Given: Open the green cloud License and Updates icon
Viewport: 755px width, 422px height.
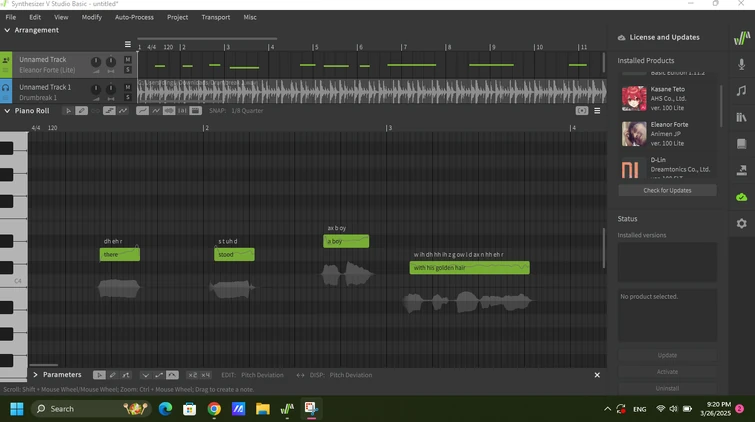Looking at the screenshot, I should click(x=742, y=197).
